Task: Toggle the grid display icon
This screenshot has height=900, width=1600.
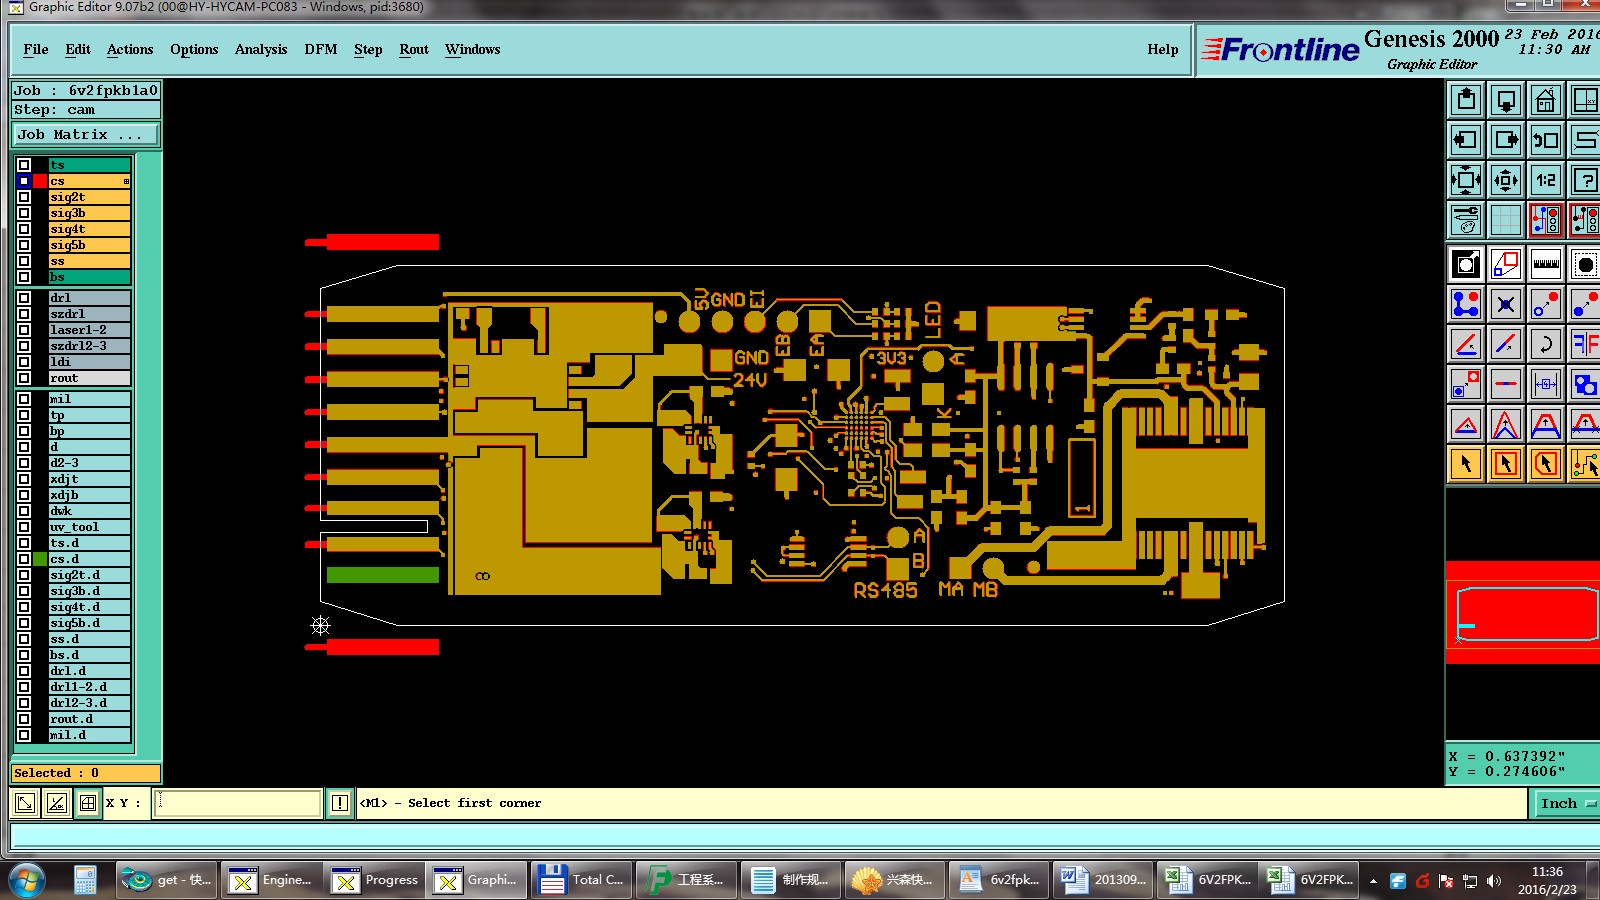Action: (1505, 220)
